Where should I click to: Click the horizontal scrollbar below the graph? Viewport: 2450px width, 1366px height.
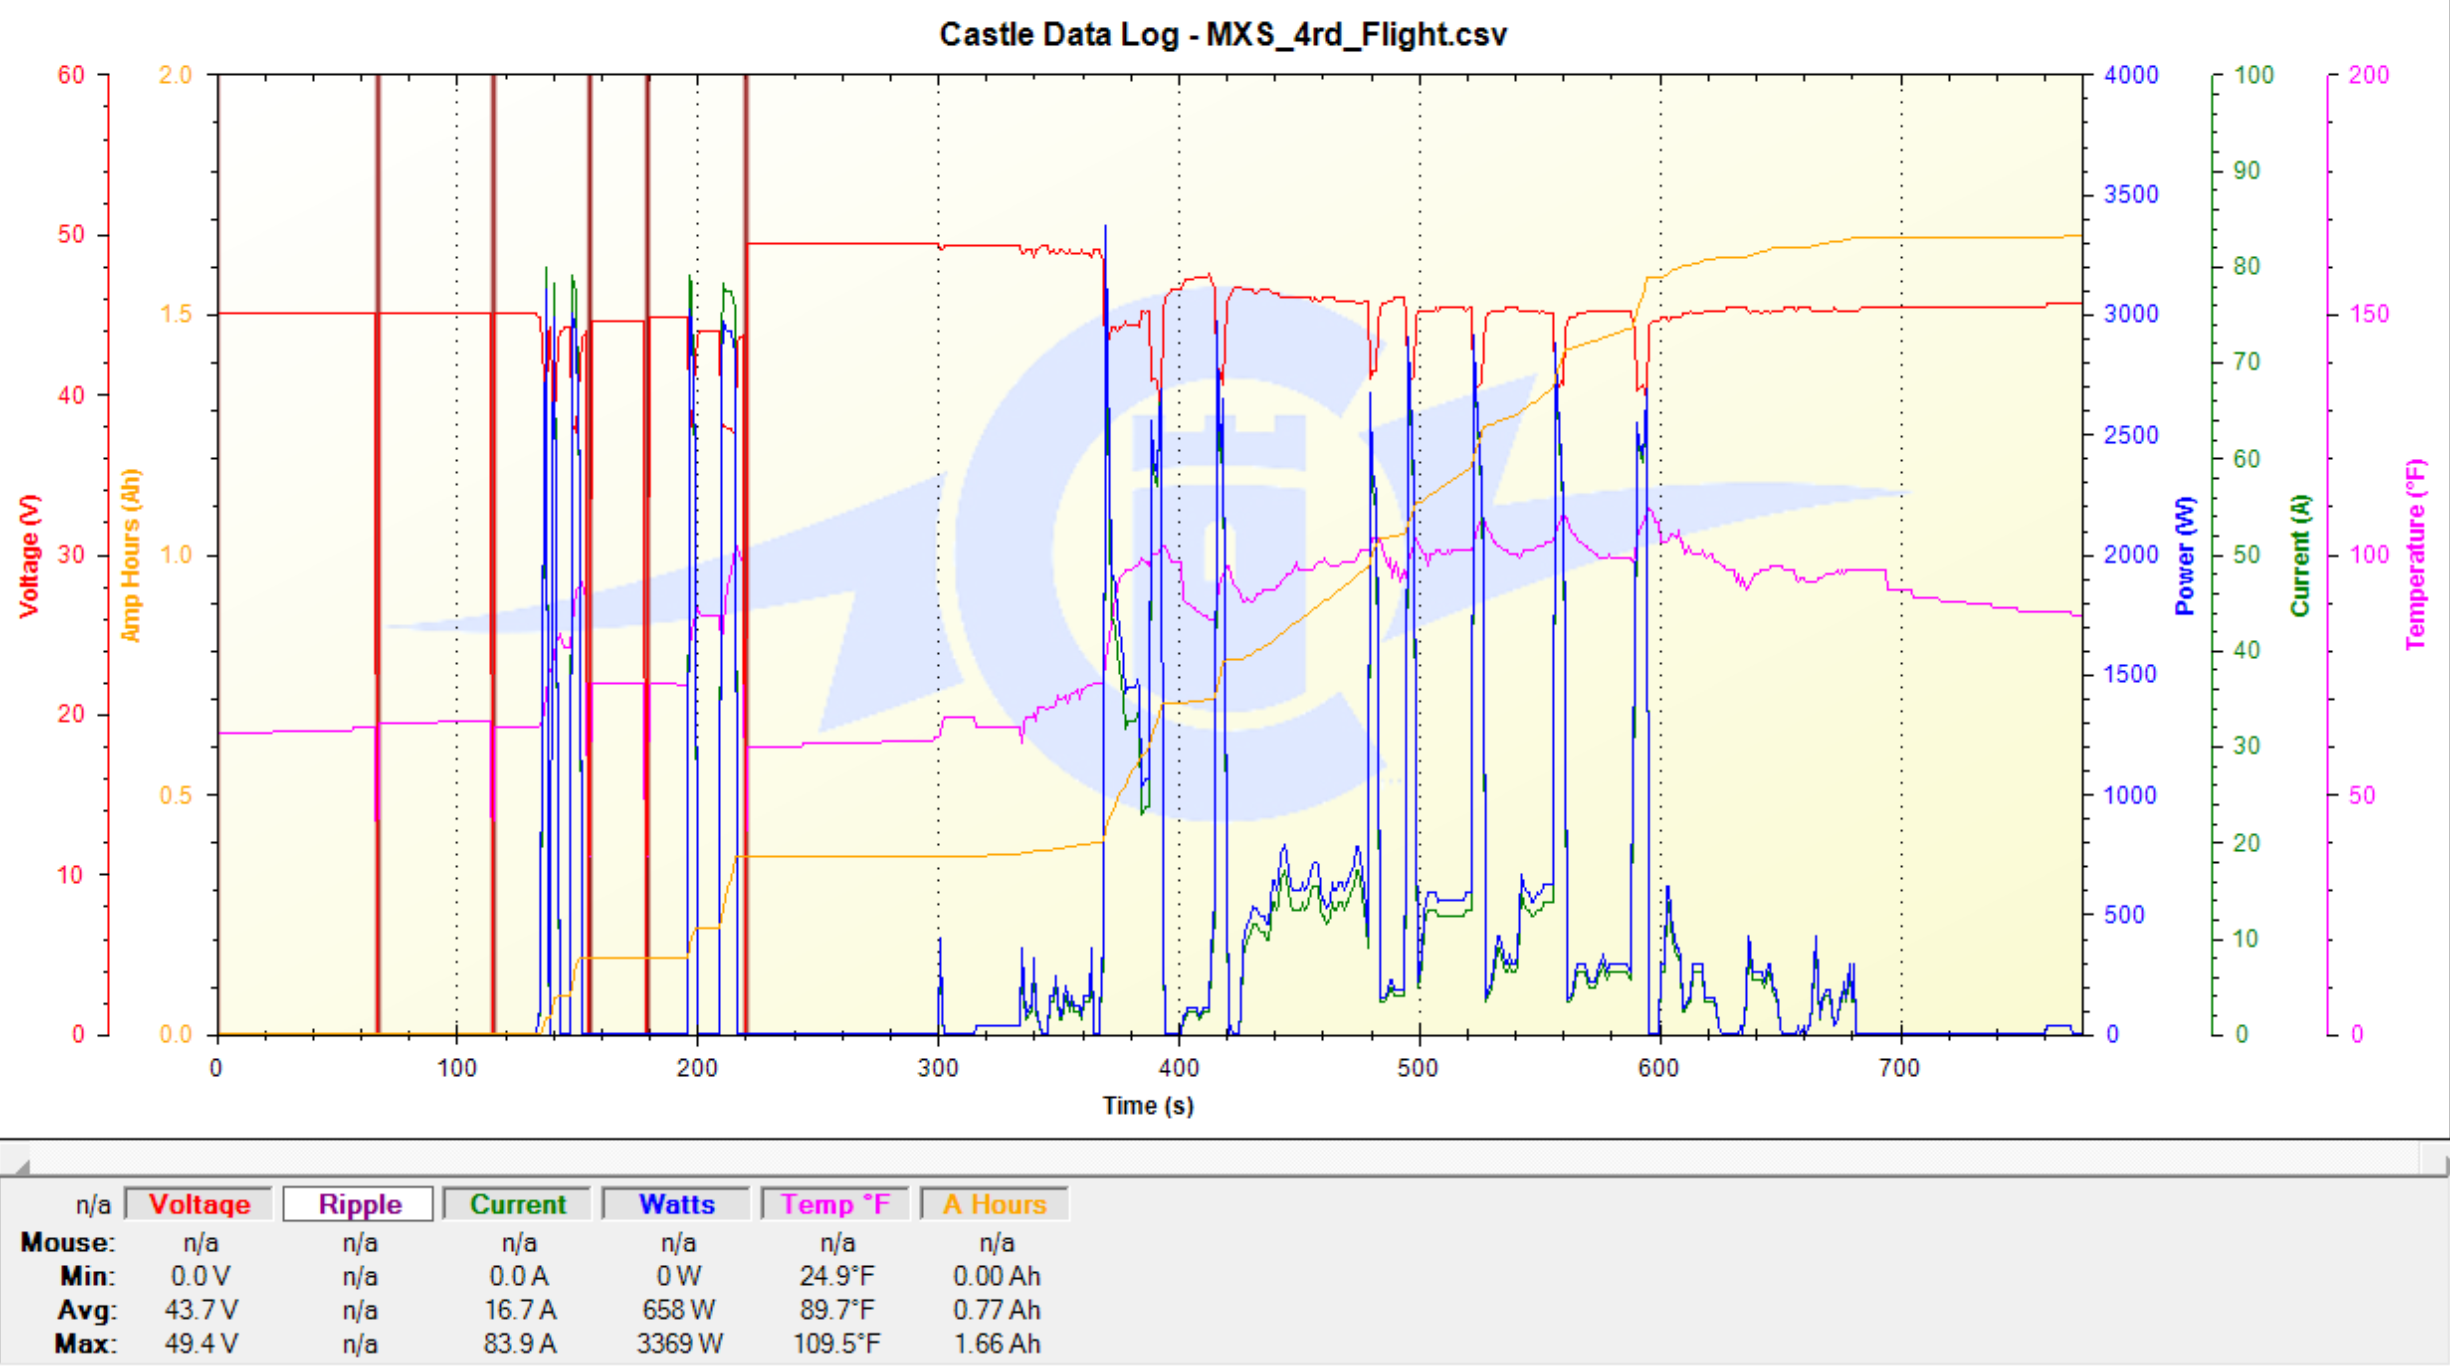1225,1159
